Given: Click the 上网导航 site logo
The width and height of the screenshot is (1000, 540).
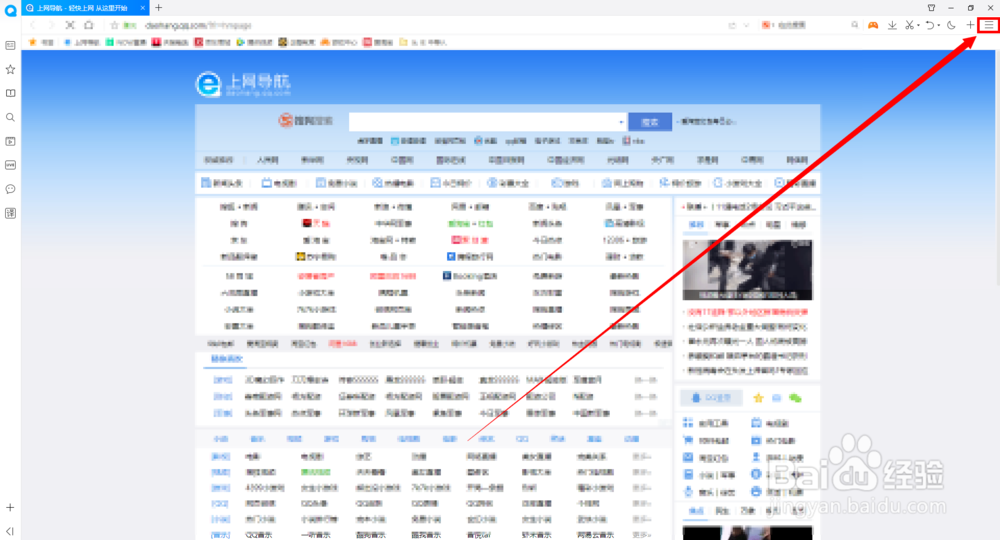Looking at the screenshot, I should [243, 84].
